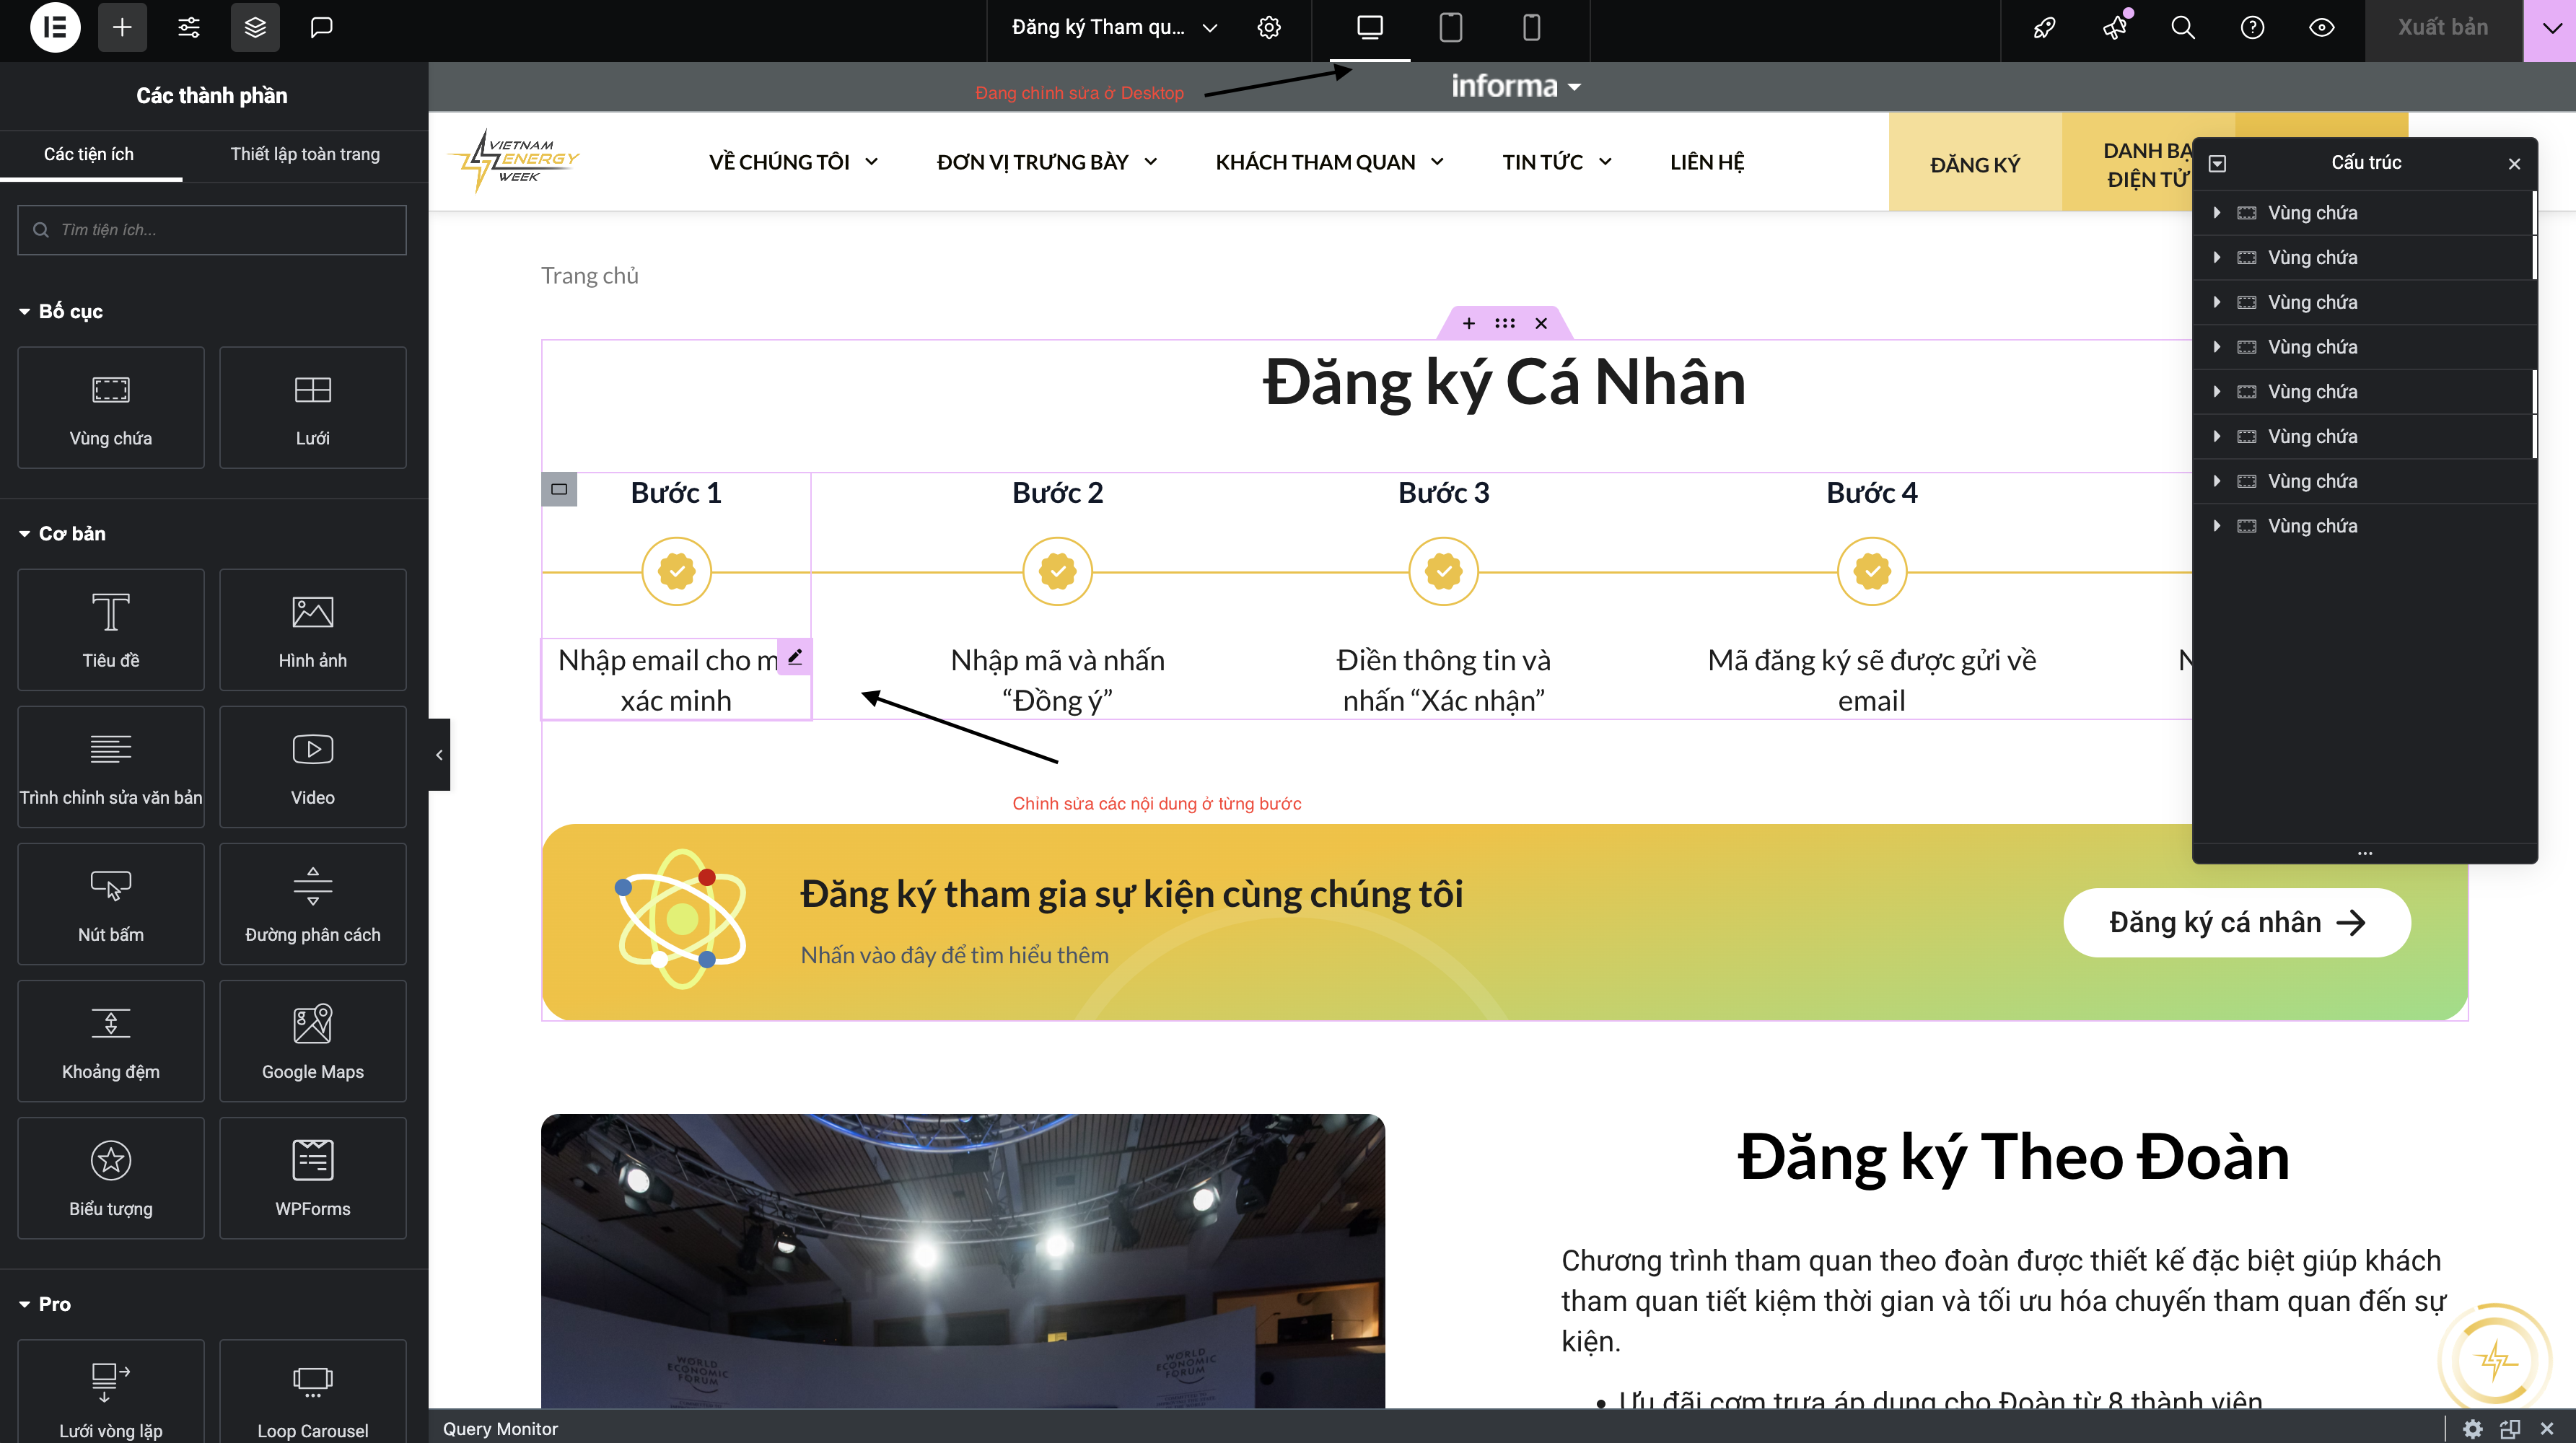Image resolution: width=2576 pixels, height=1443 pixels.
Task: Expand the first Vùng chứa tree item
Action: tap(2217, 213)
